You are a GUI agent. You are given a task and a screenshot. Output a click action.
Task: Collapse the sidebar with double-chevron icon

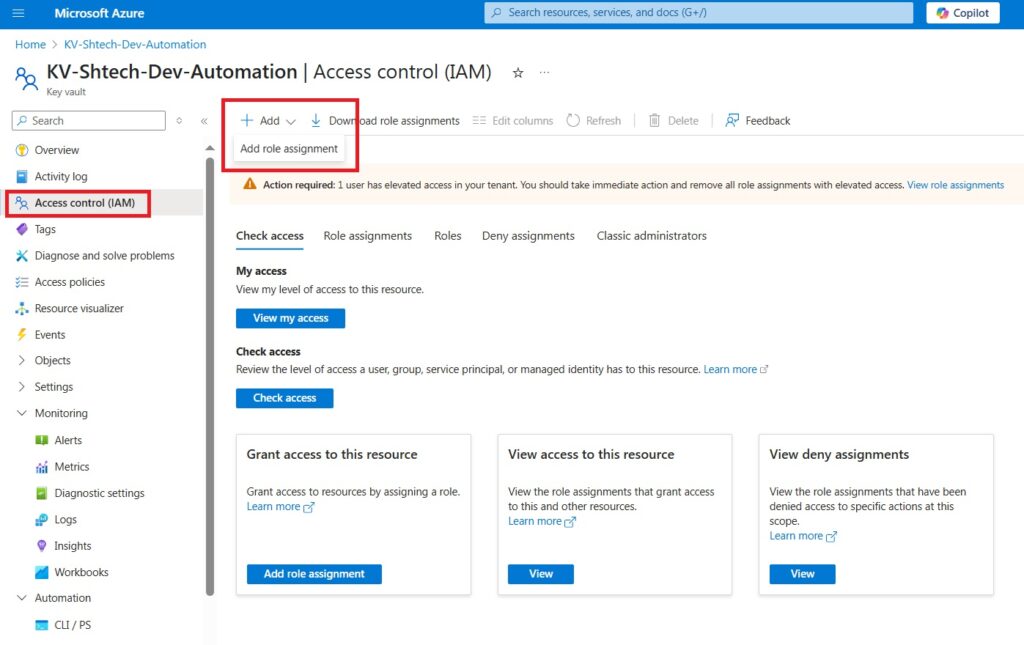click(x=204, y=121)
